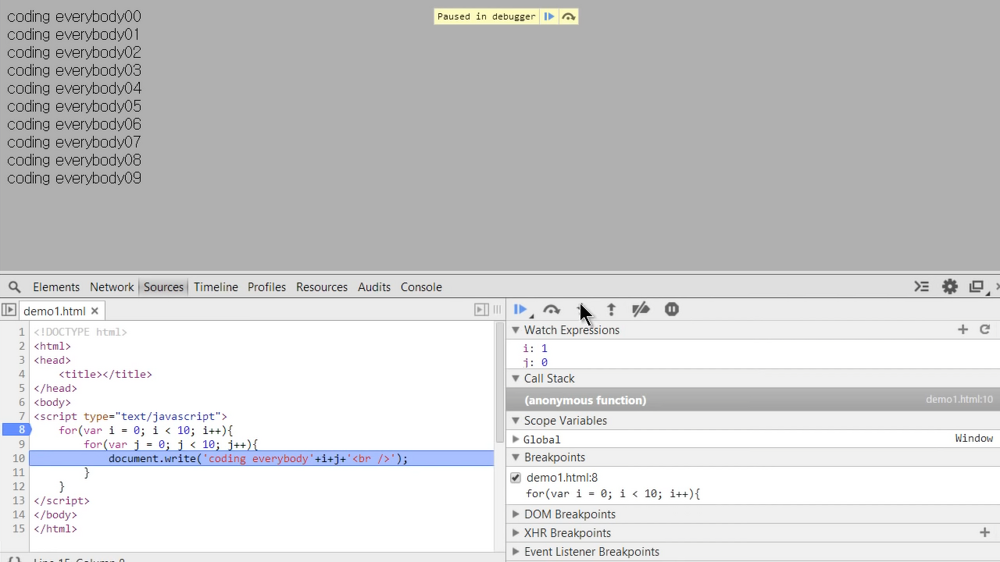Open the Resources tab
The image size is (1000, 562).
321,287
